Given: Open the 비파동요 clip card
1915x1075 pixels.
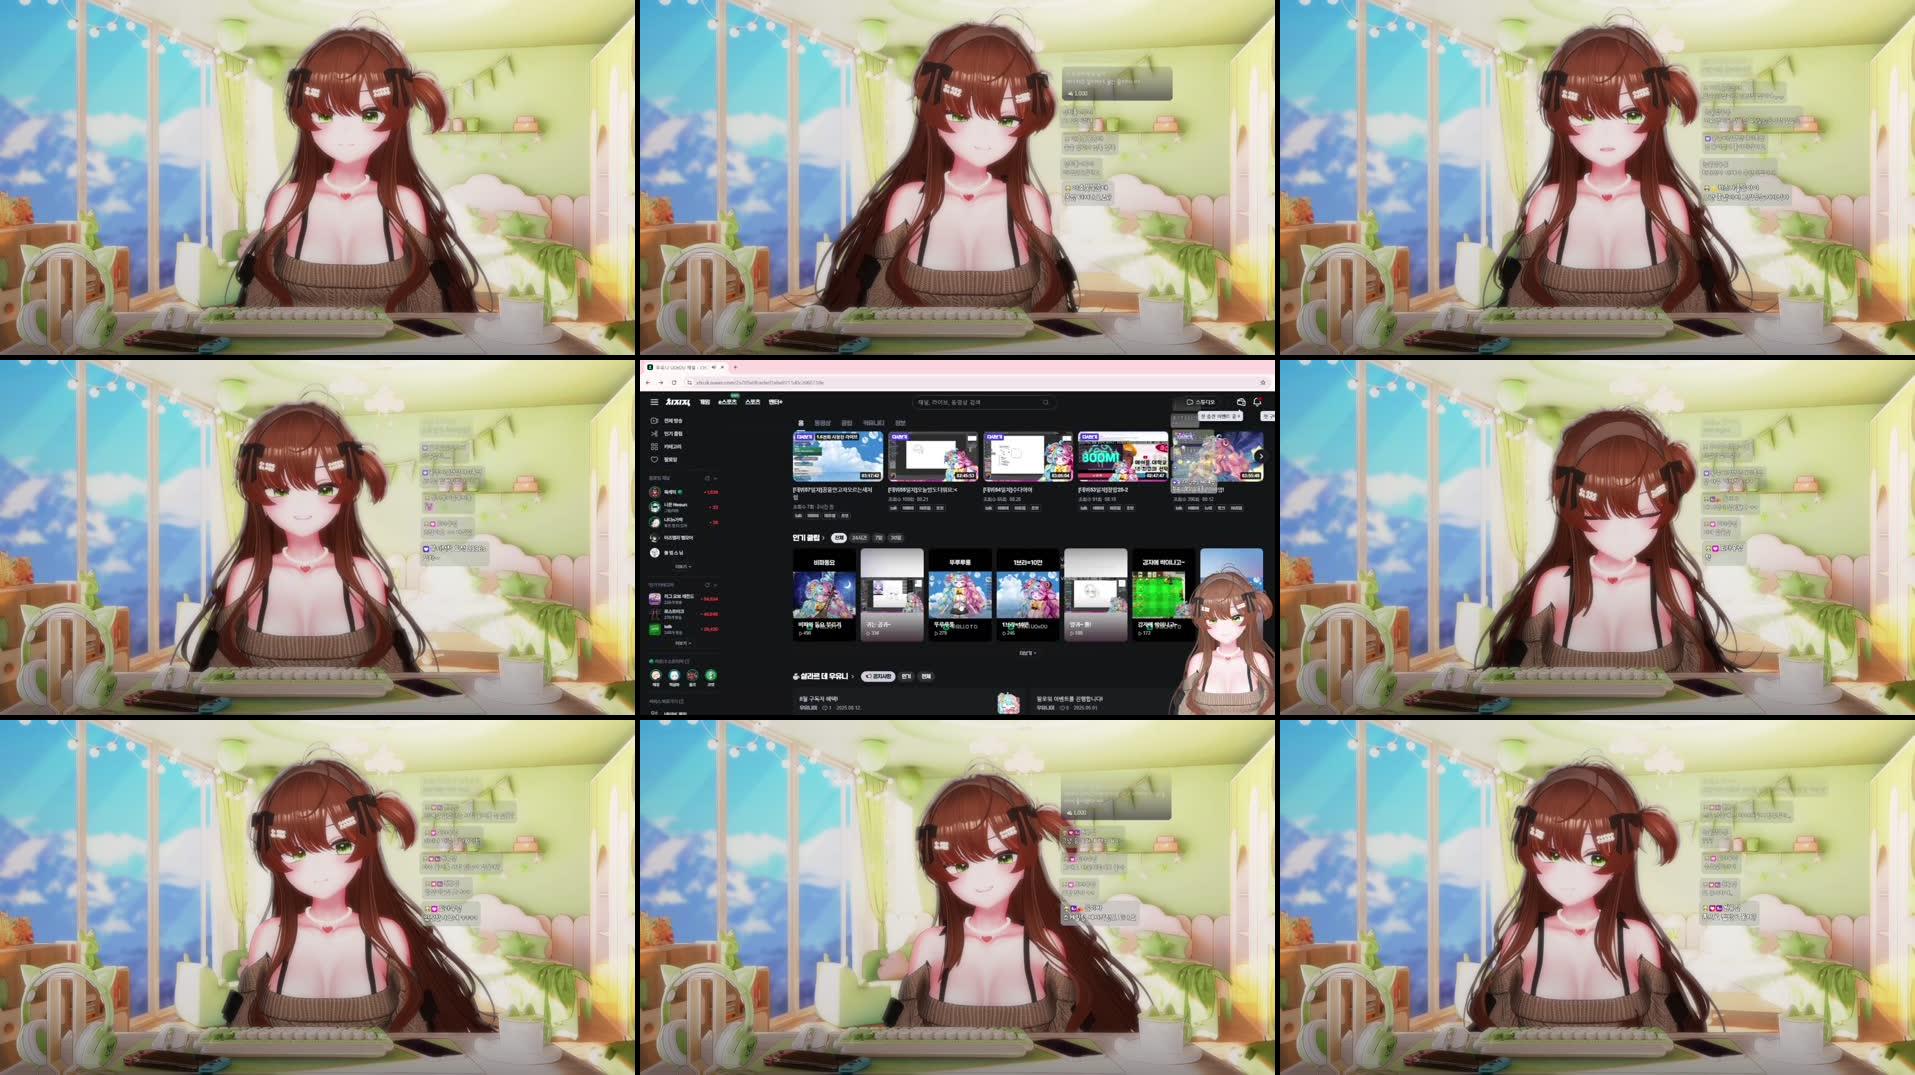Looking at the screenshot, I should [x=824, y=594].
